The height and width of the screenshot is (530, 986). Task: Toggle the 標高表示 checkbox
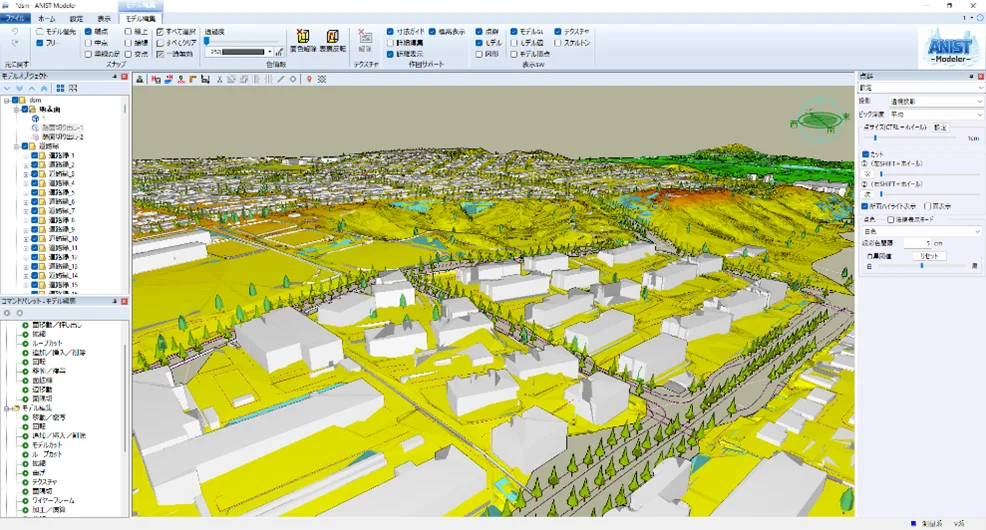click(433, 31)
